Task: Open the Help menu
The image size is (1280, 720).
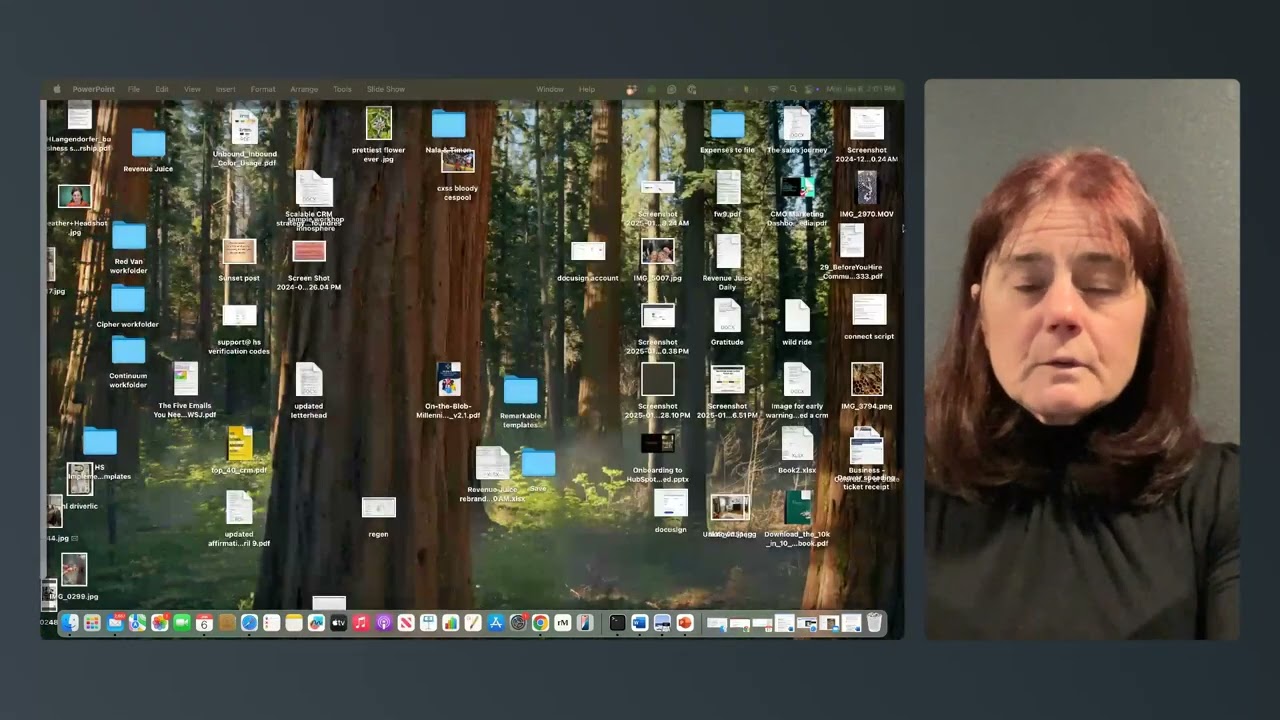Action: (587, 90)
